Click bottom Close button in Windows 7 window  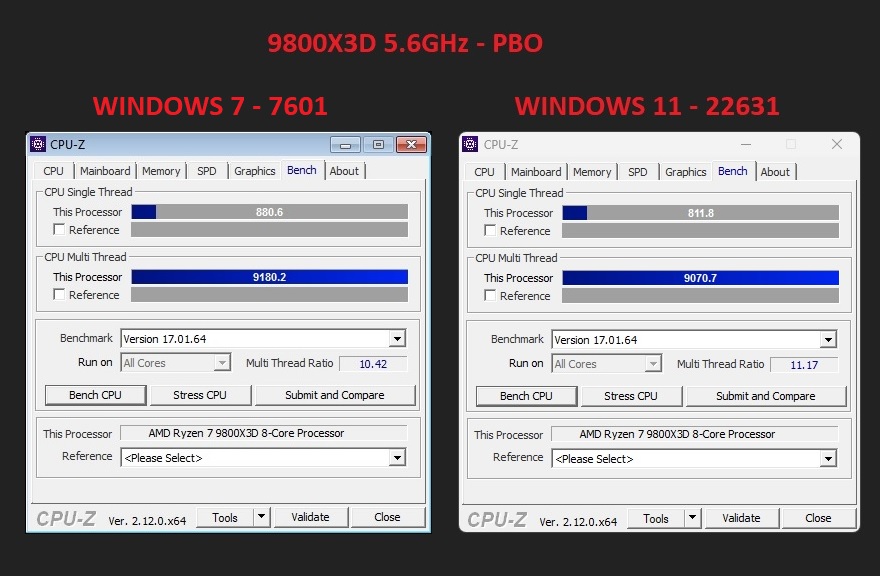click(387, 517)
